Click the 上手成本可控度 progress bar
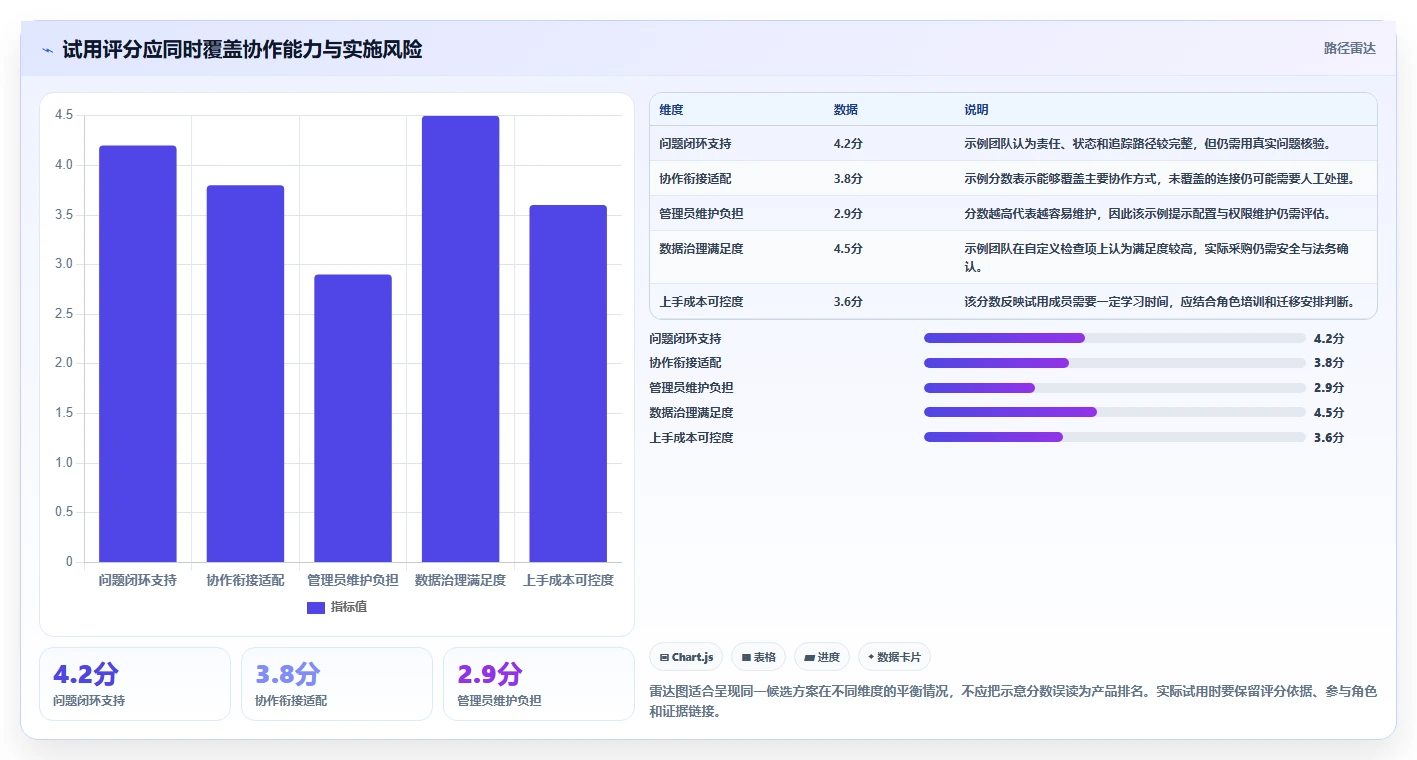The image size is (1417, 760). [1115, 437]
